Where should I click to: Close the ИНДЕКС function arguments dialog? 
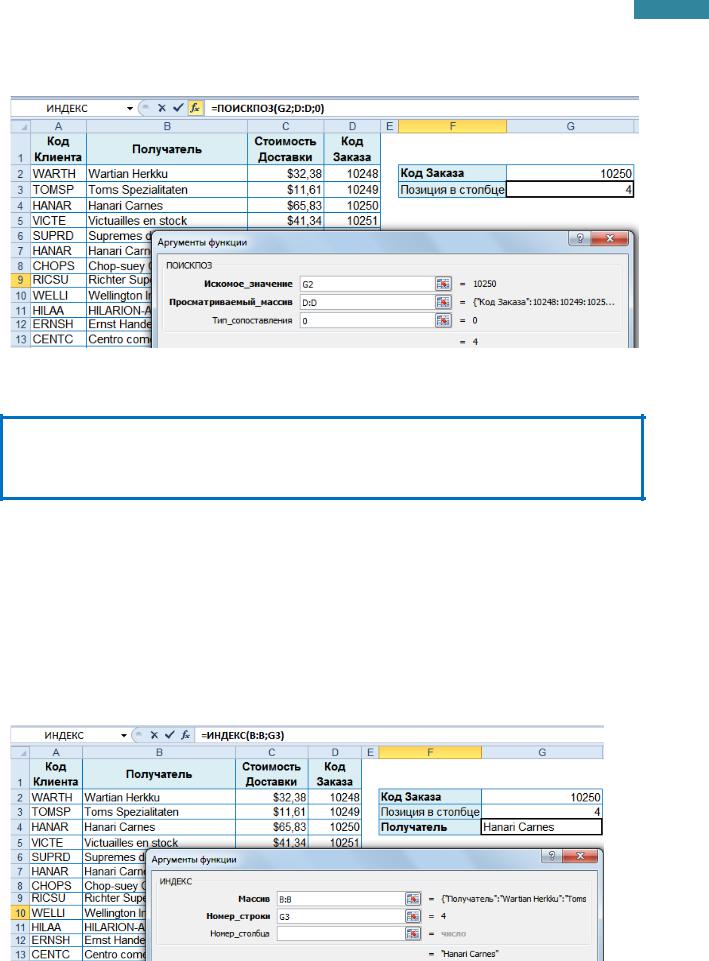pyautogui.click(x=581, y=856)
